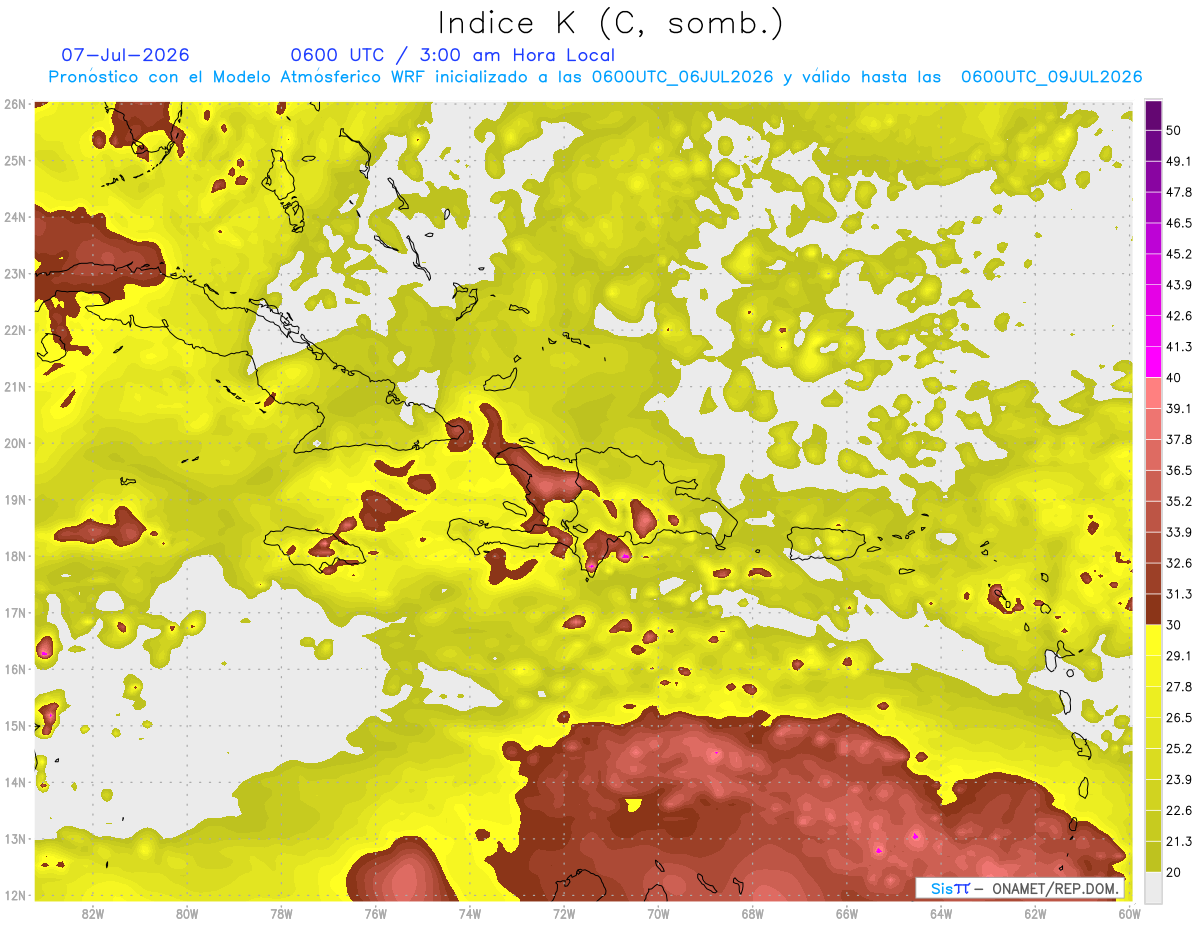Screen dimensions: 1200x927
Task: Click the colorbar value 40
Action: (1175, 378)
